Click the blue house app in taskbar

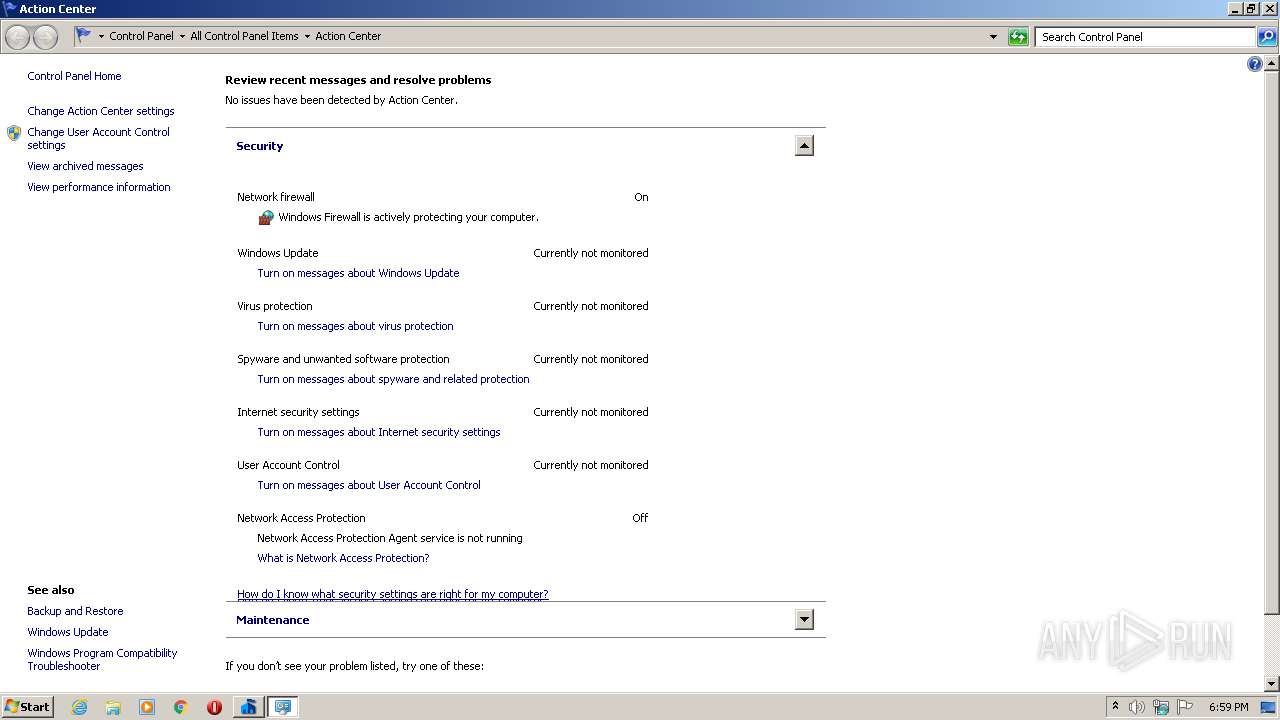tap(248, 707)
